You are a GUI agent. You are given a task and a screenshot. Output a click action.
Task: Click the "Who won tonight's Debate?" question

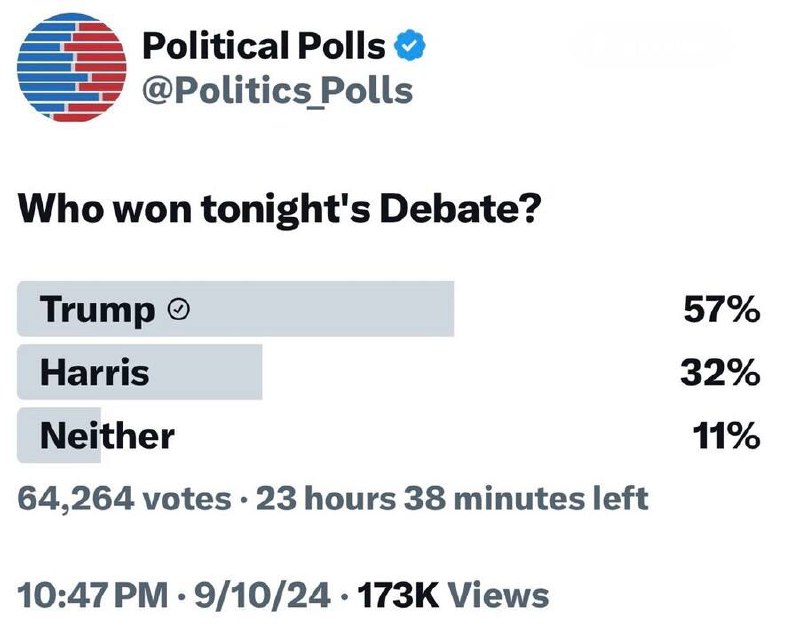(279, 209)
